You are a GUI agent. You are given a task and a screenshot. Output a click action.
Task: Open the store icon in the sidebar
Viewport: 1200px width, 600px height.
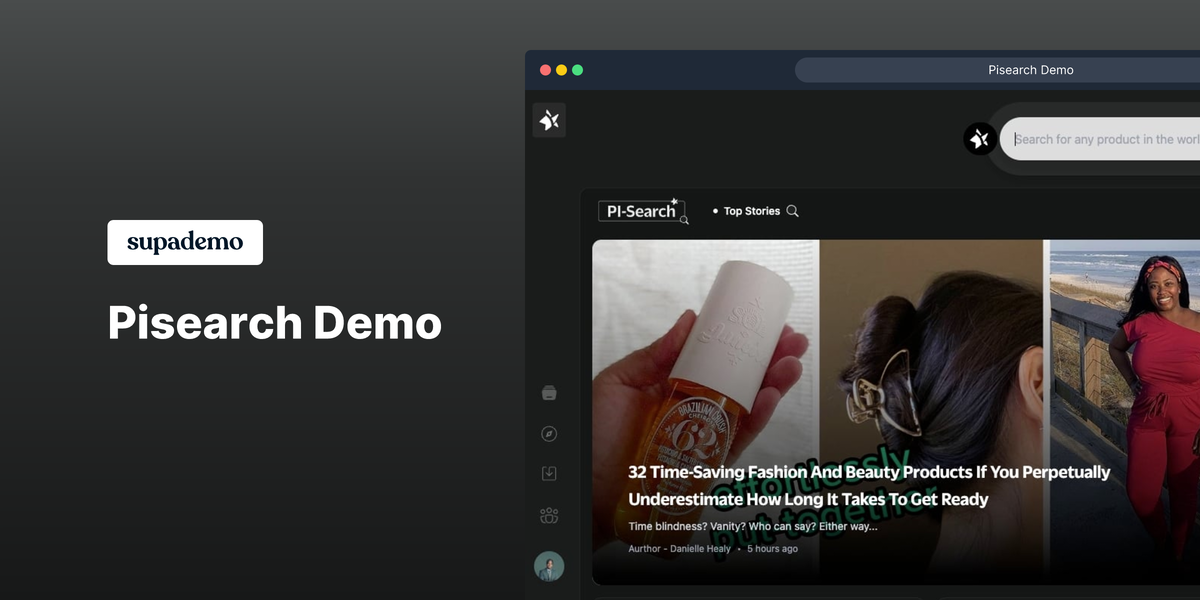point(549,393)
